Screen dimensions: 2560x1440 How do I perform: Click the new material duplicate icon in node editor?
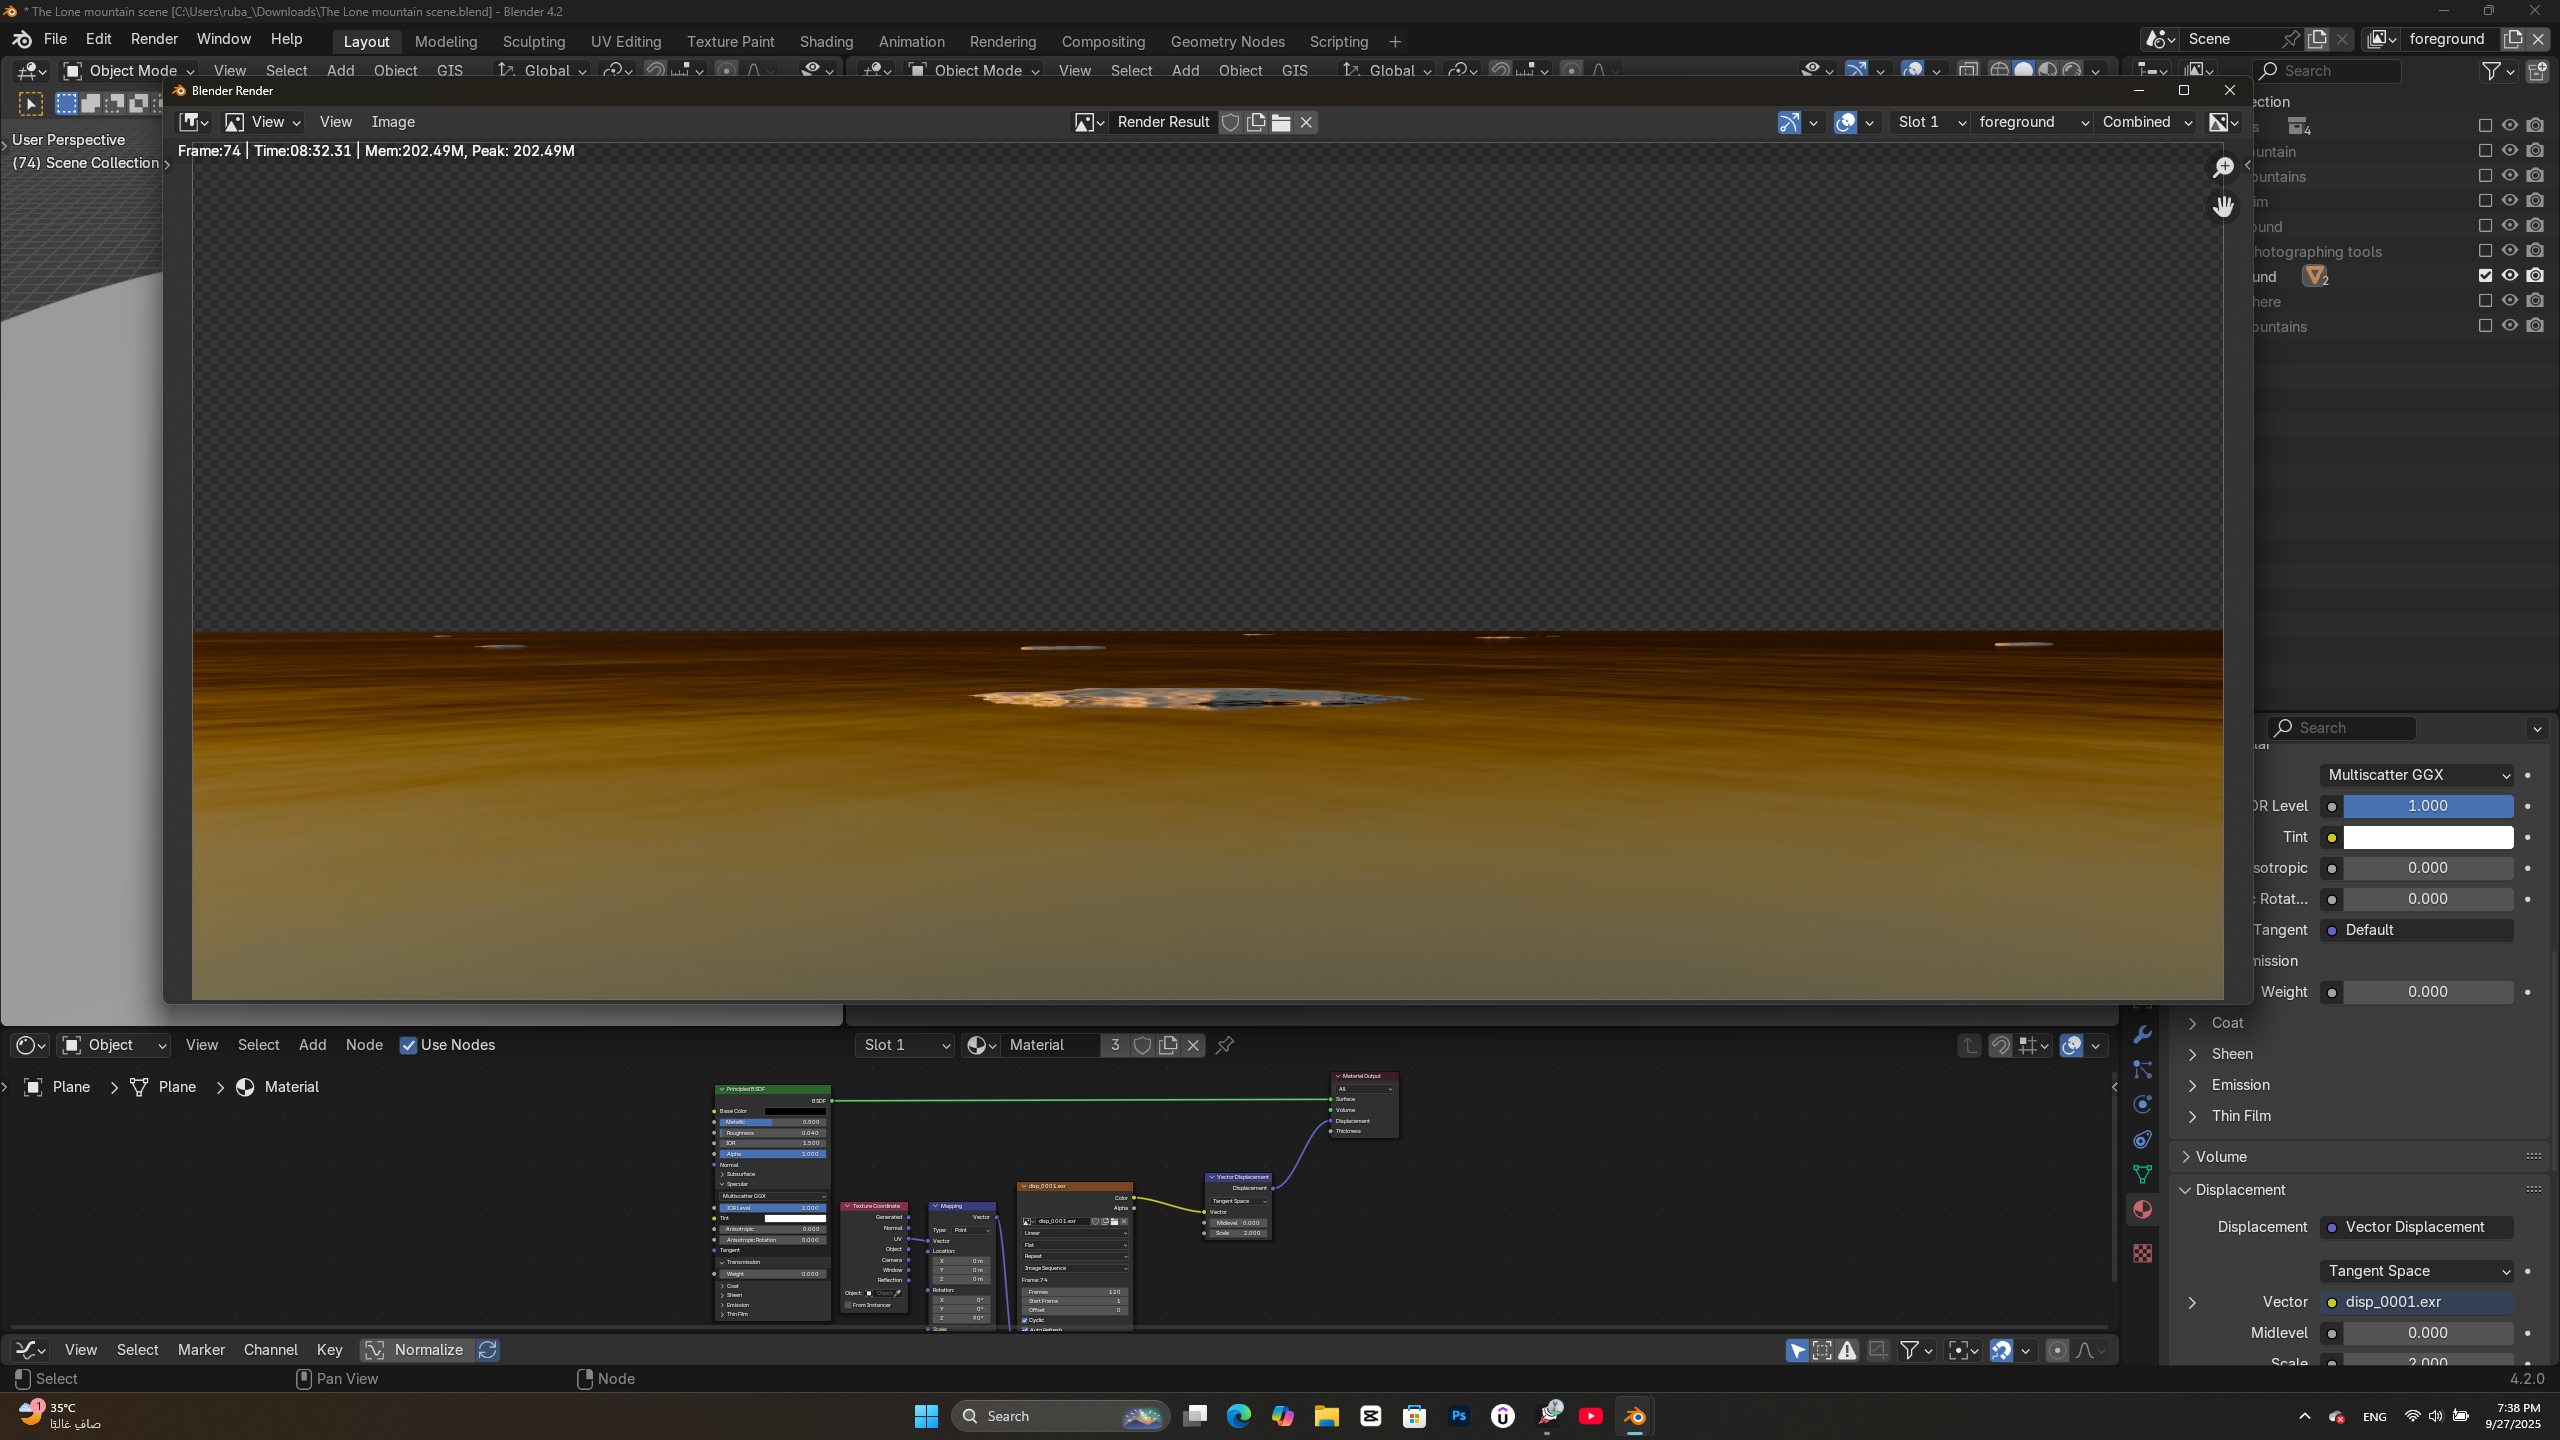[x=1168, y=1045]
